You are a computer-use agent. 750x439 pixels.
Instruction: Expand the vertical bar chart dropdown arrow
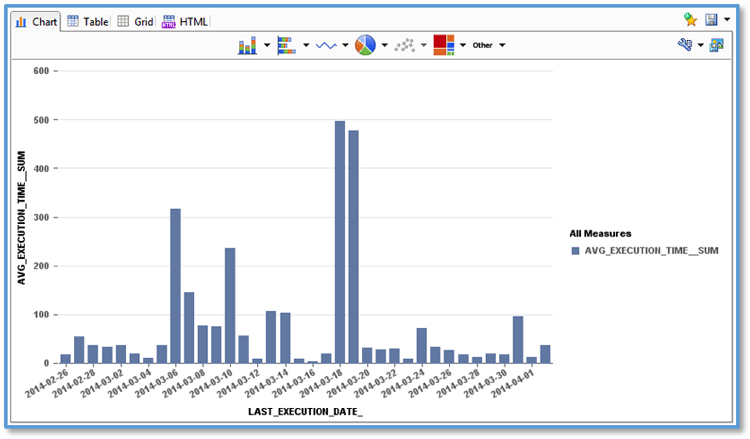click(267, 45)
